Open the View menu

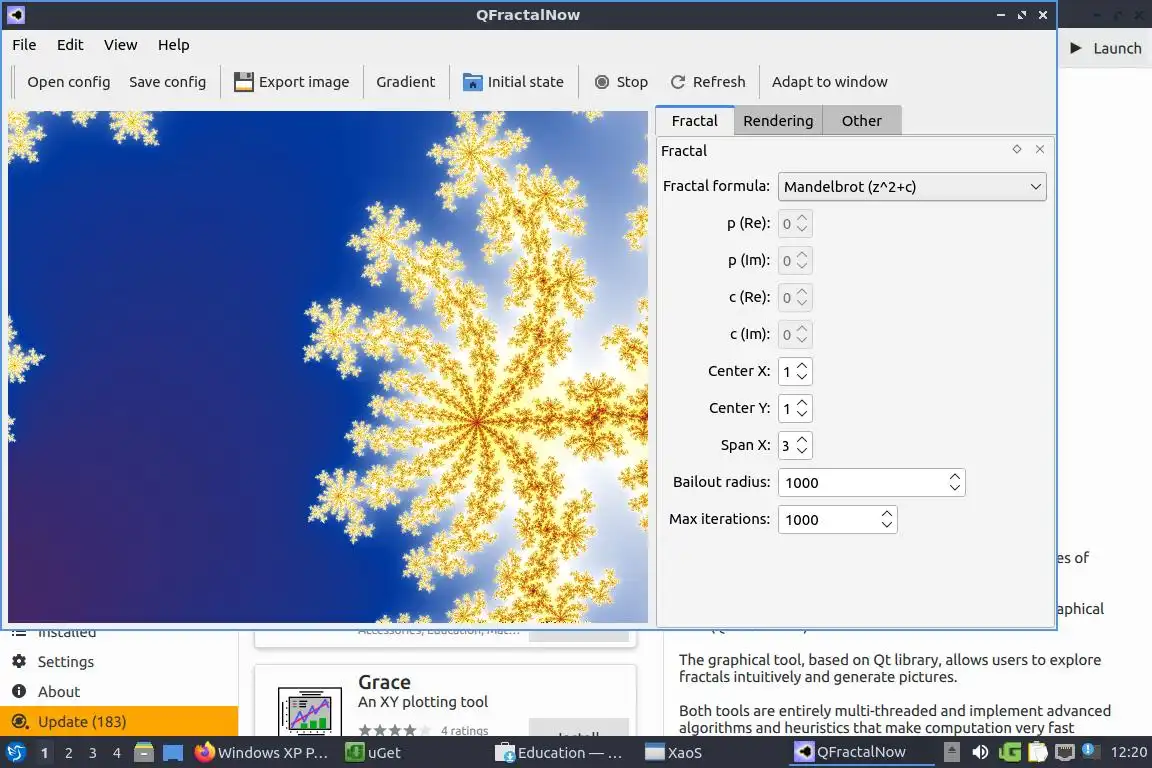[120, 45]
